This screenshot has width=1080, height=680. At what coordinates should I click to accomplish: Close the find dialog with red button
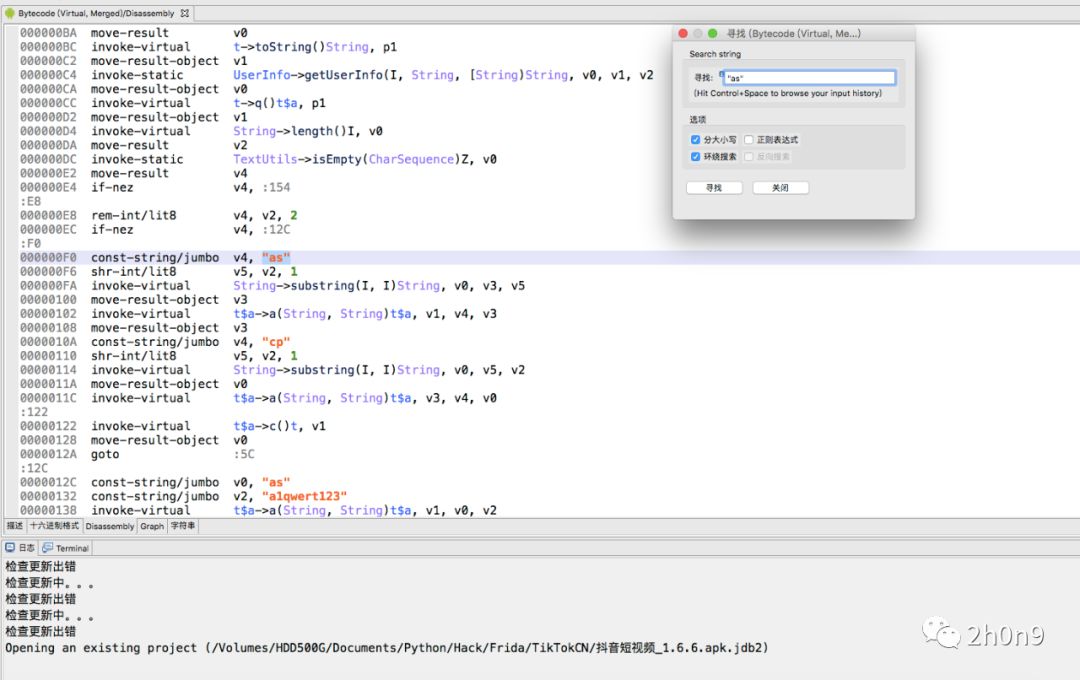click(x=683, y=33)
